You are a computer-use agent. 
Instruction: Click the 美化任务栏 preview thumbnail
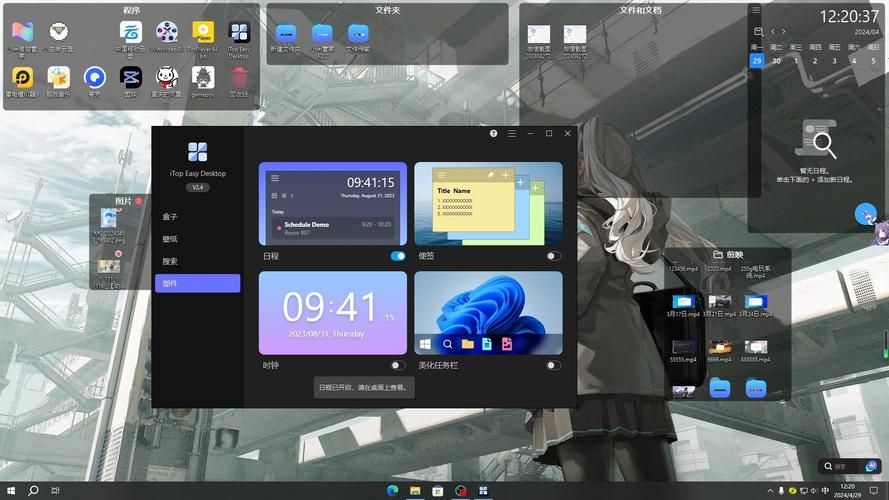coord(489,313)
